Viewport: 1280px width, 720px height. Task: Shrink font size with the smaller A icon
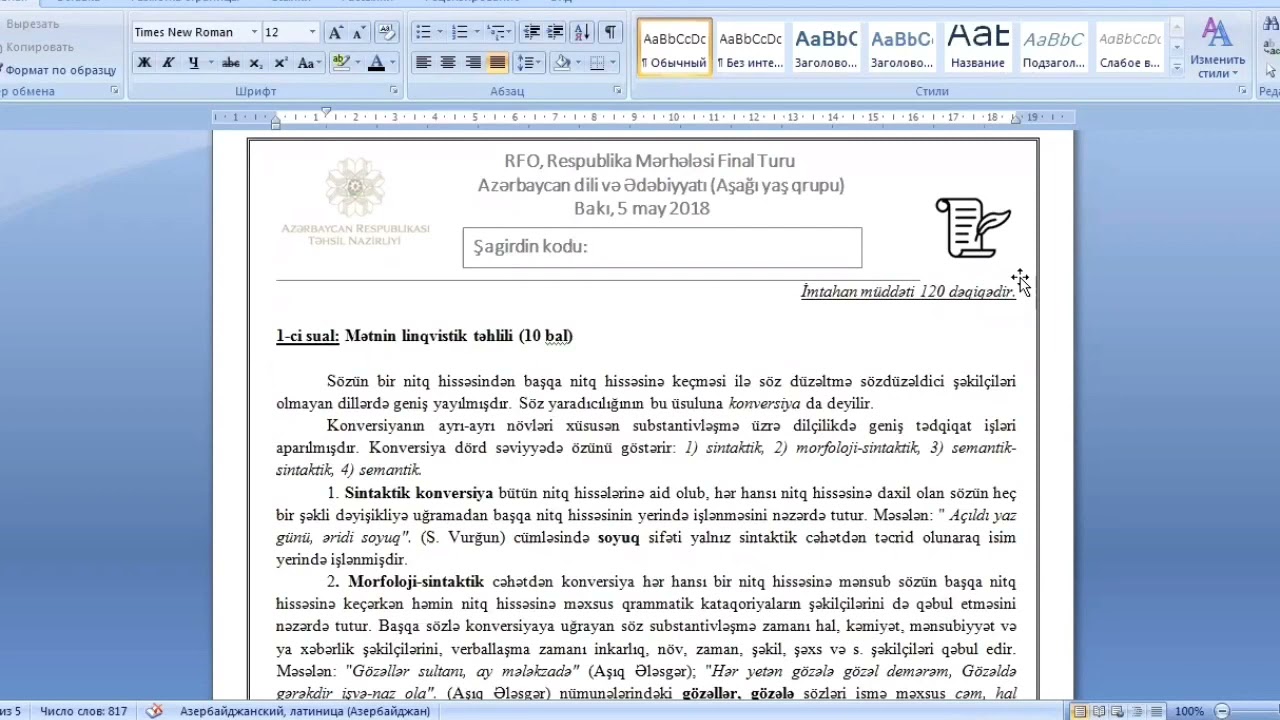point(358,33)
